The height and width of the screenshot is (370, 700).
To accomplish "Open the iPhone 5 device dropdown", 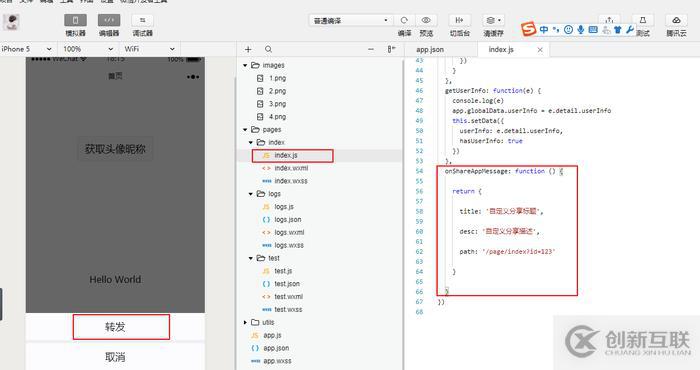I will point(27,49).
